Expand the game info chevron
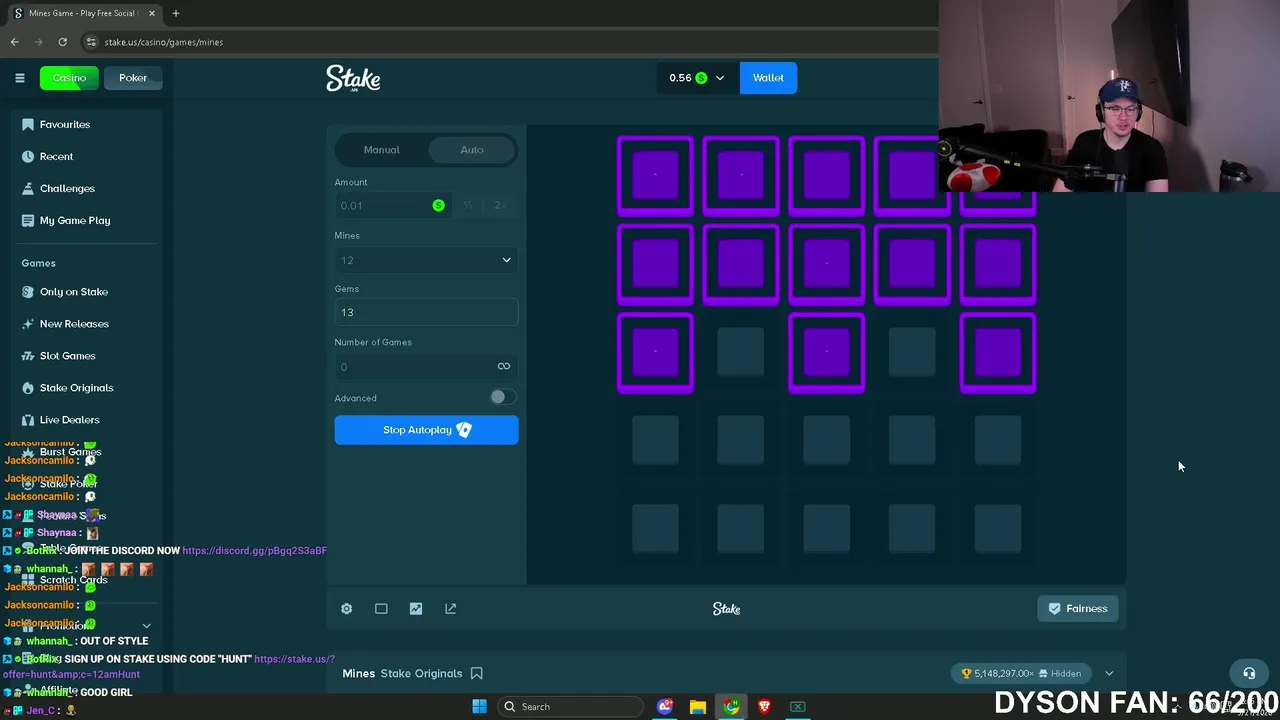 1109,674
